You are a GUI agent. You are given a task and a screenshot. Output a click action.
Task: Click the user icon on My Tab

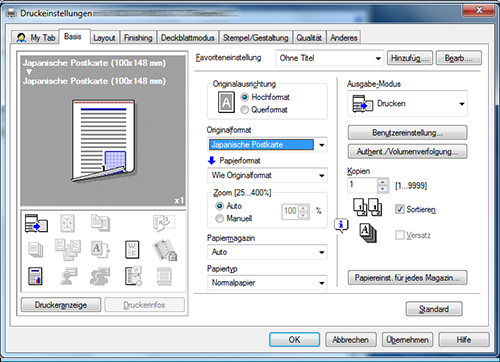[21, 38]
